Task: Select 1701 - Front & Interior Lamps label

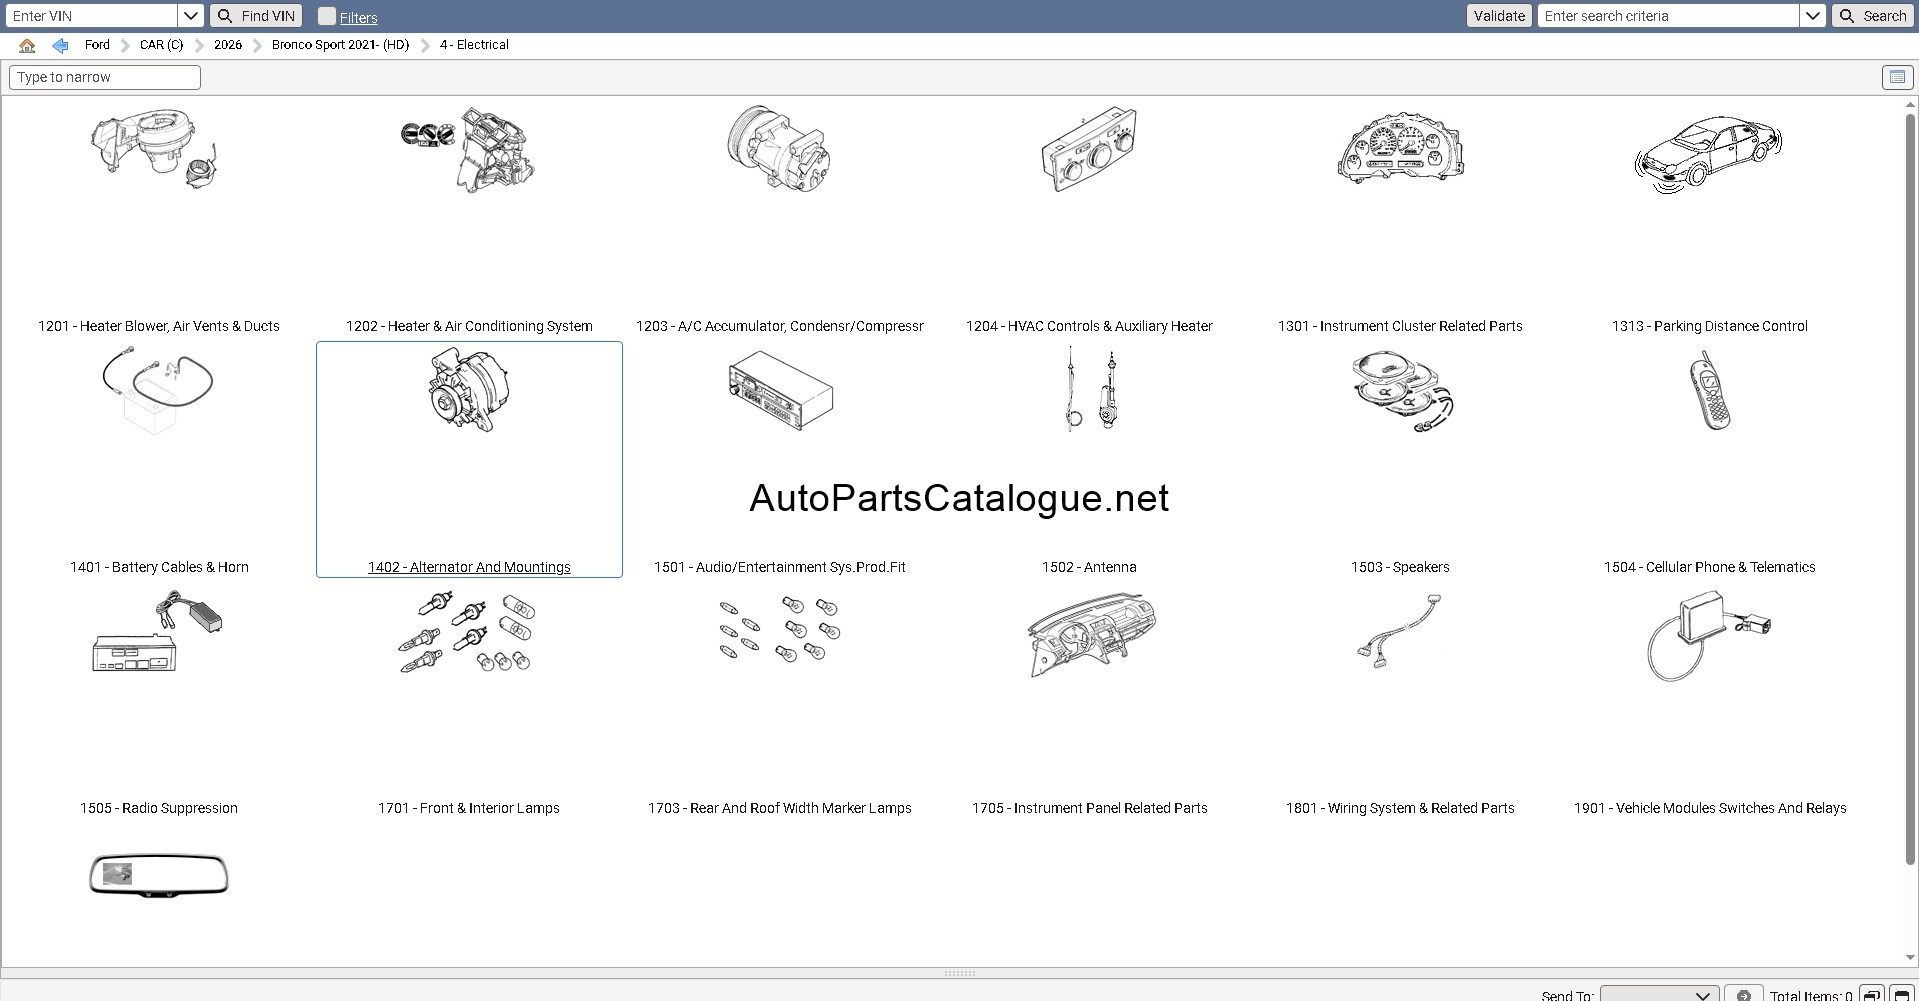Action: [469, 808]
